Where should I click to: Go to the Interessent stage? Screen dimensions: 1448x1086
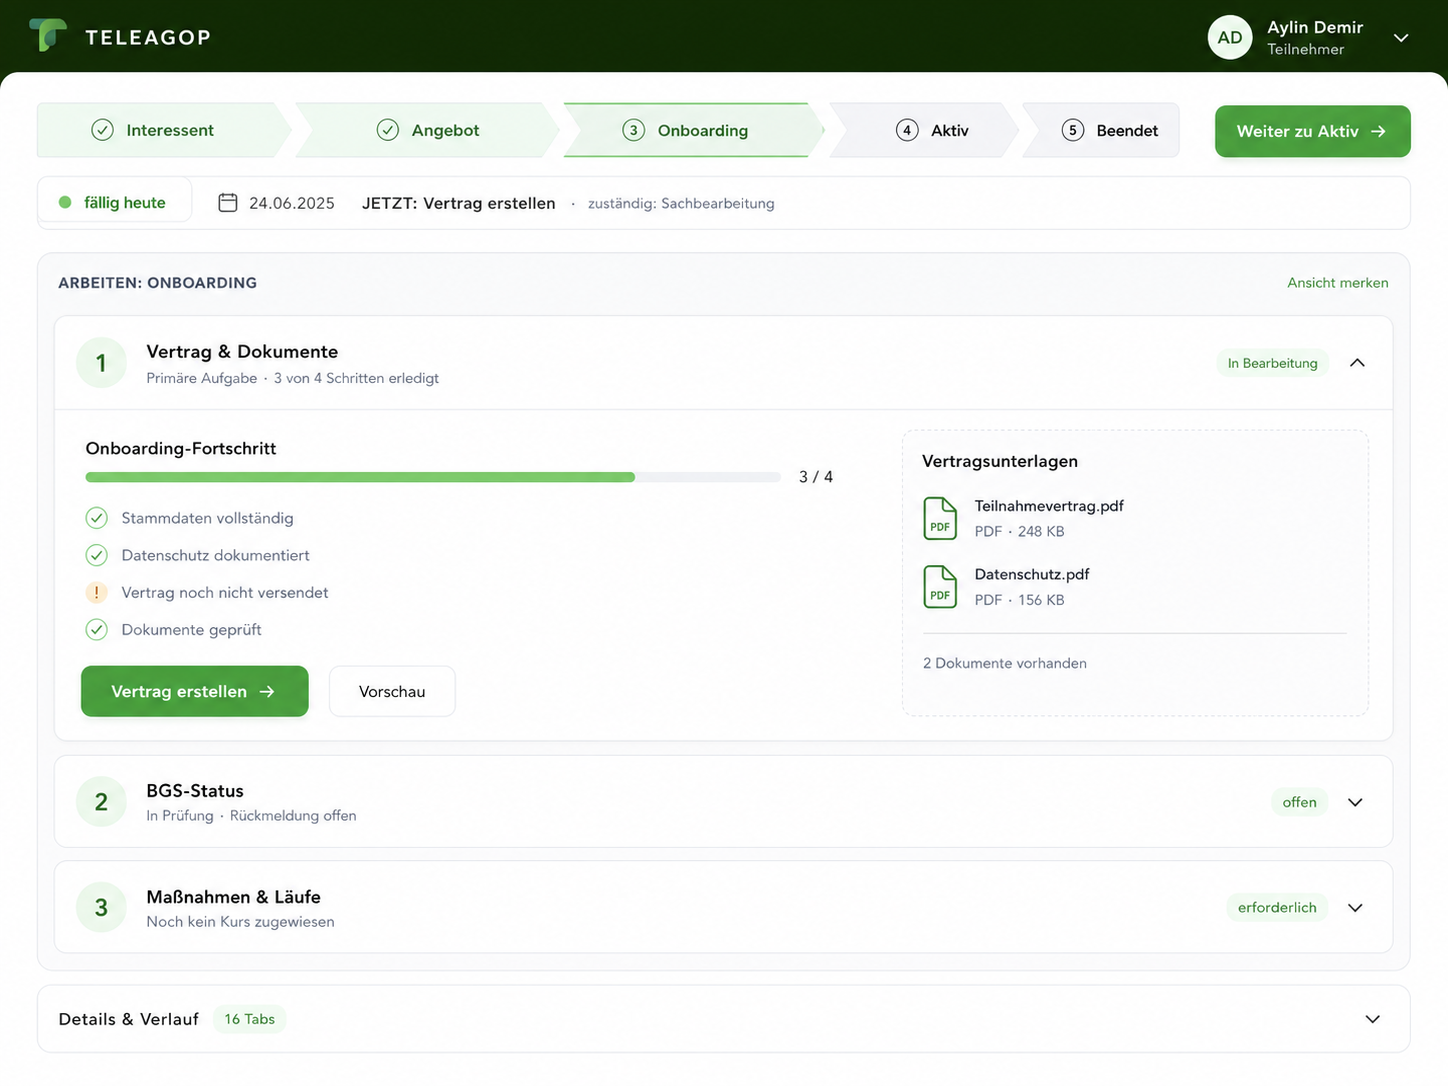[x=164, y=130]
